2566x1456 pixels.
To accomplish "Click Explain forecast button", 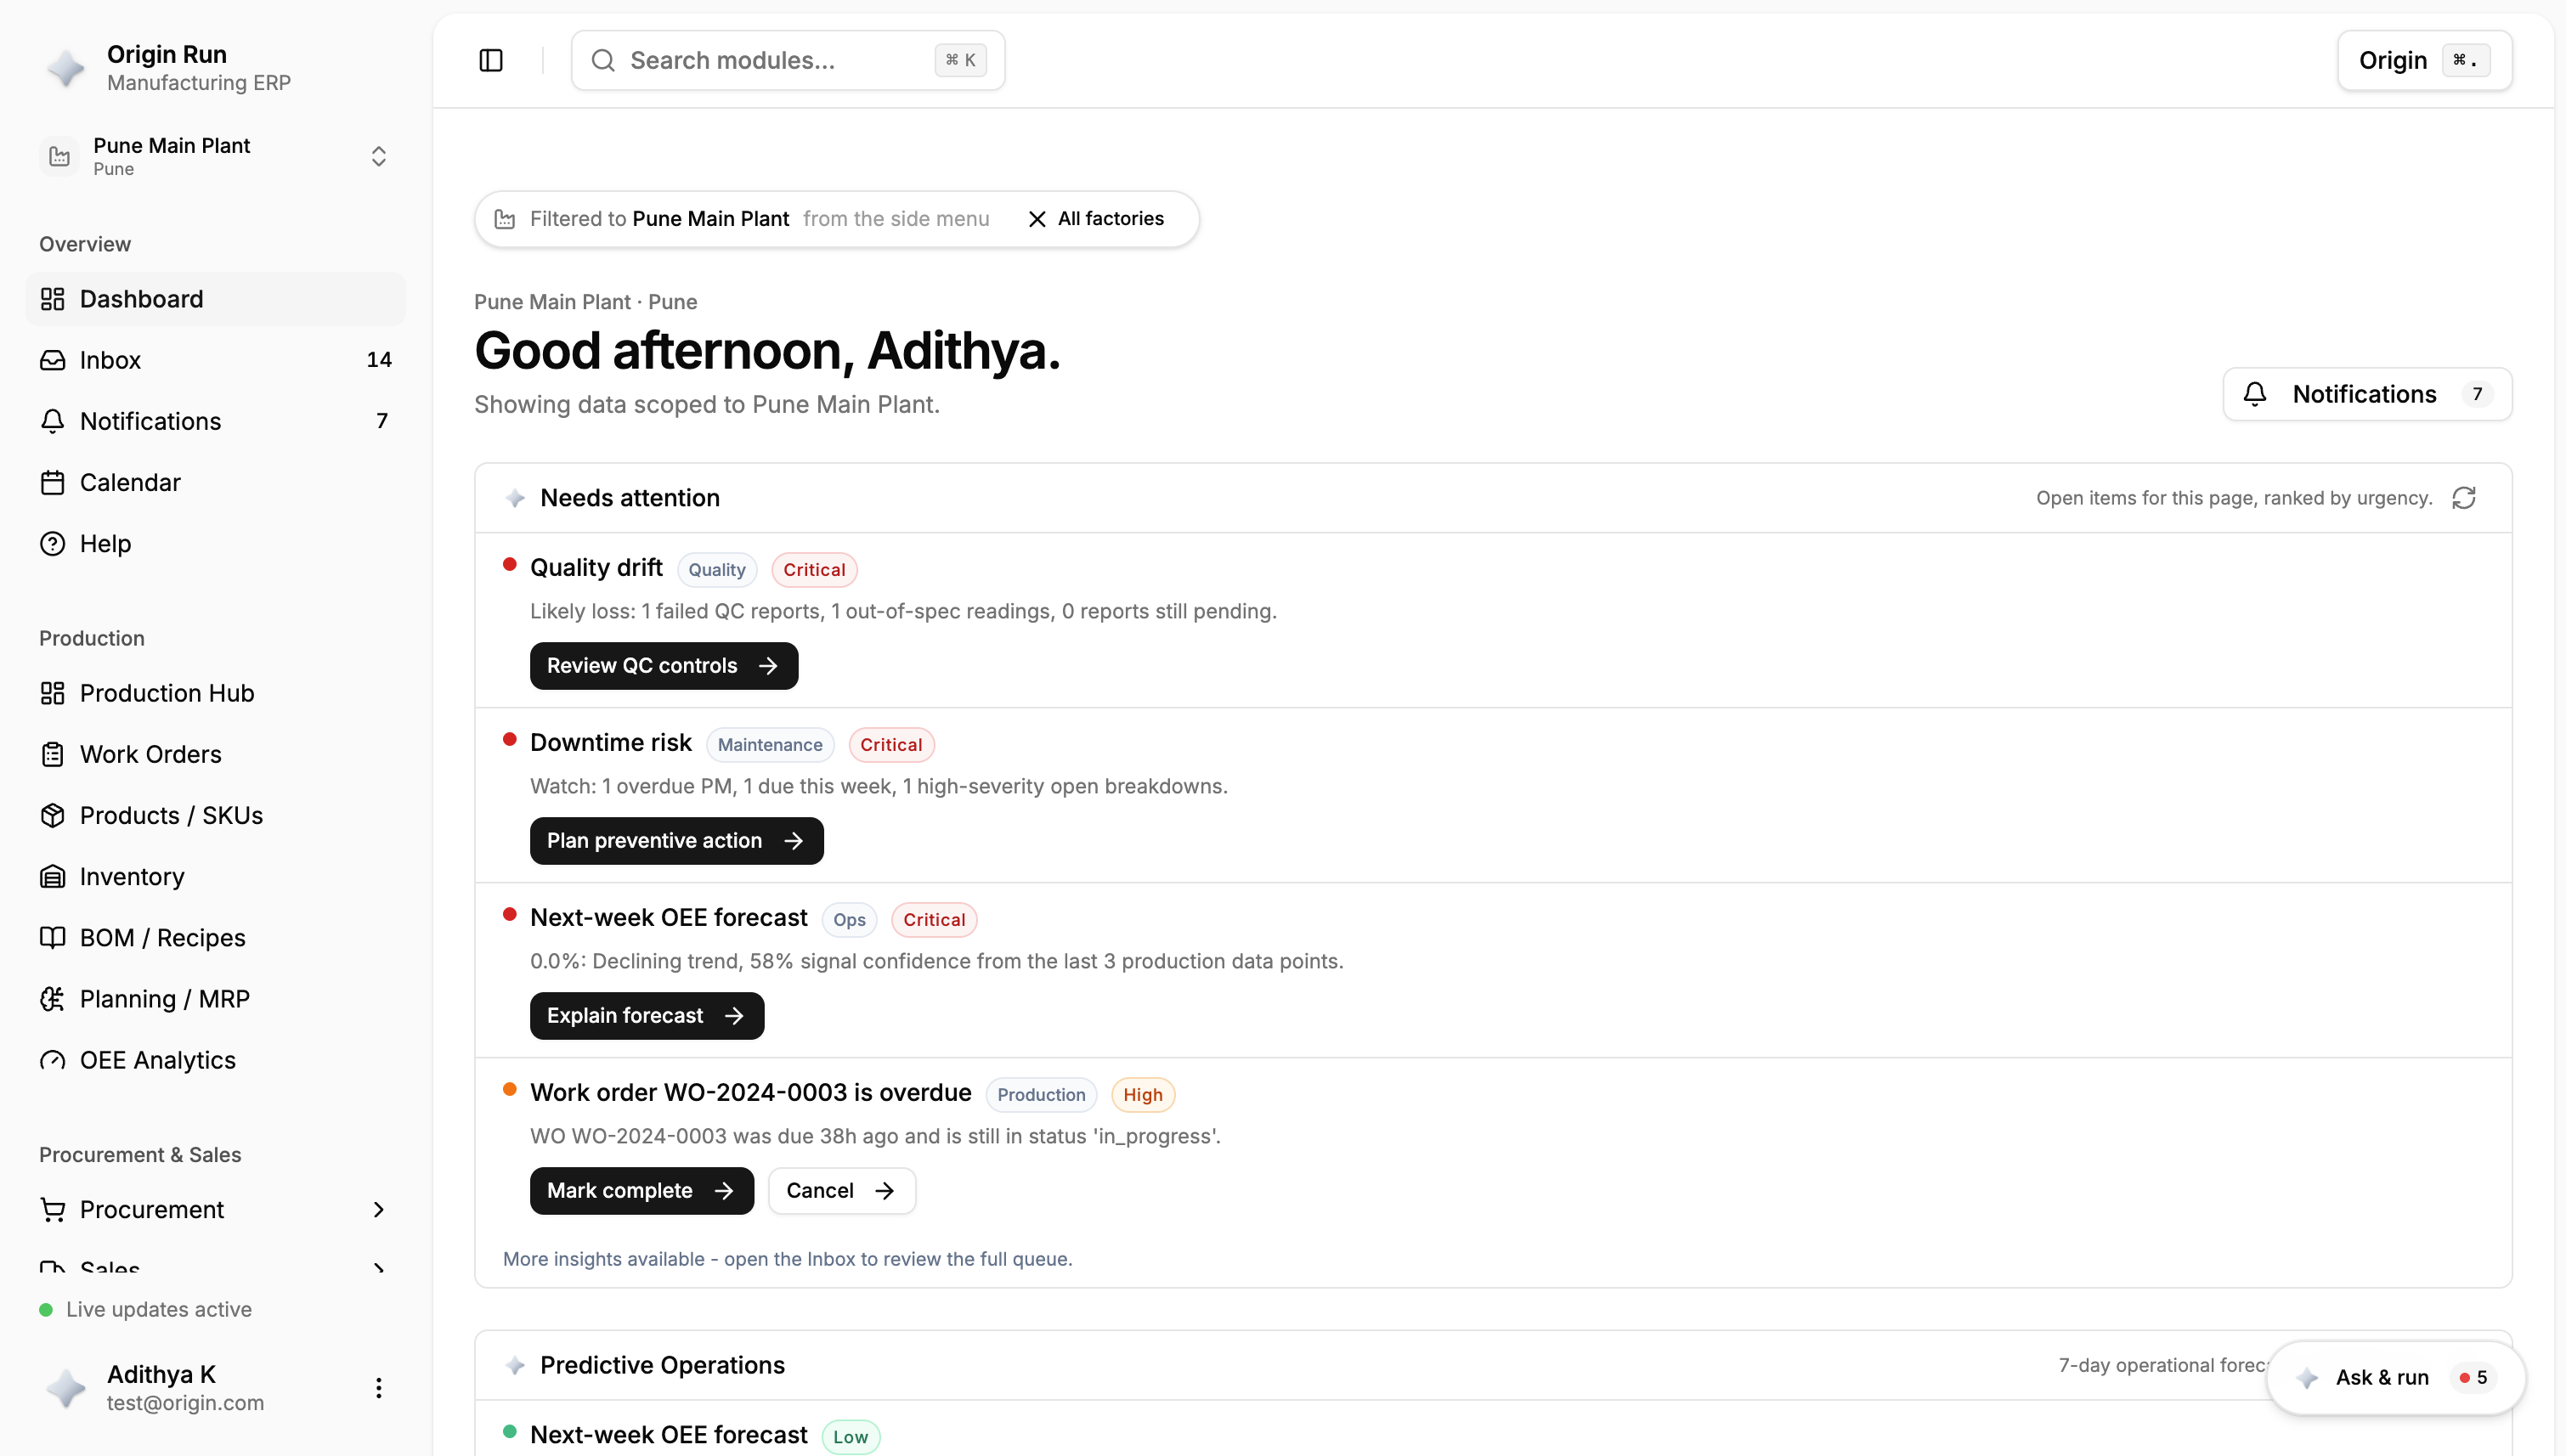I will point(647,1015).
